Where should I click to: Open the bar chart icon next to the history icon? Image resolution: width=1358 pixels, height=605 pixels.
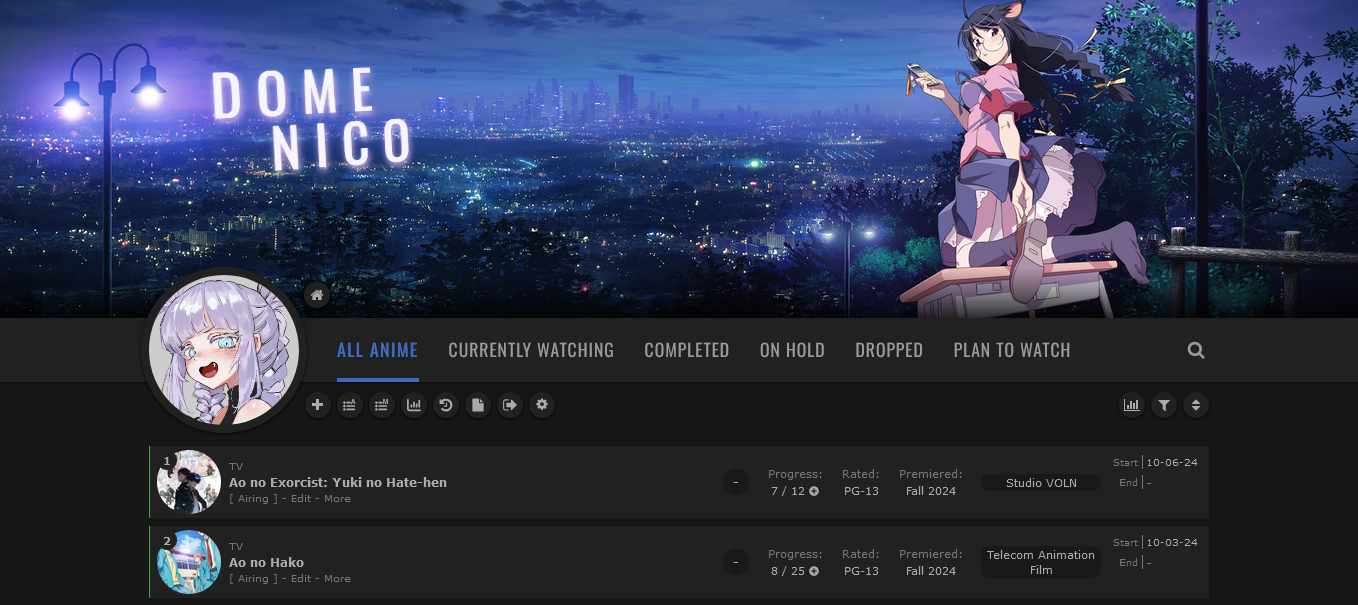tap(413, 405)
